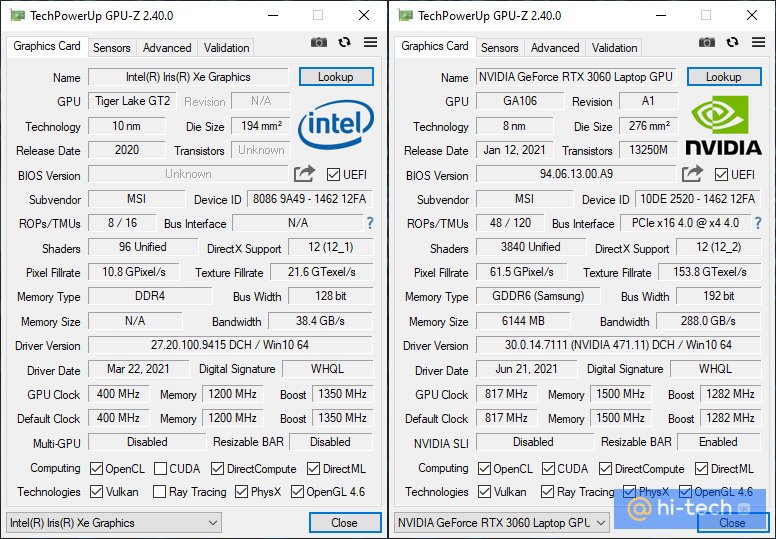Click Lookup button in Intel window

[336, 77]
